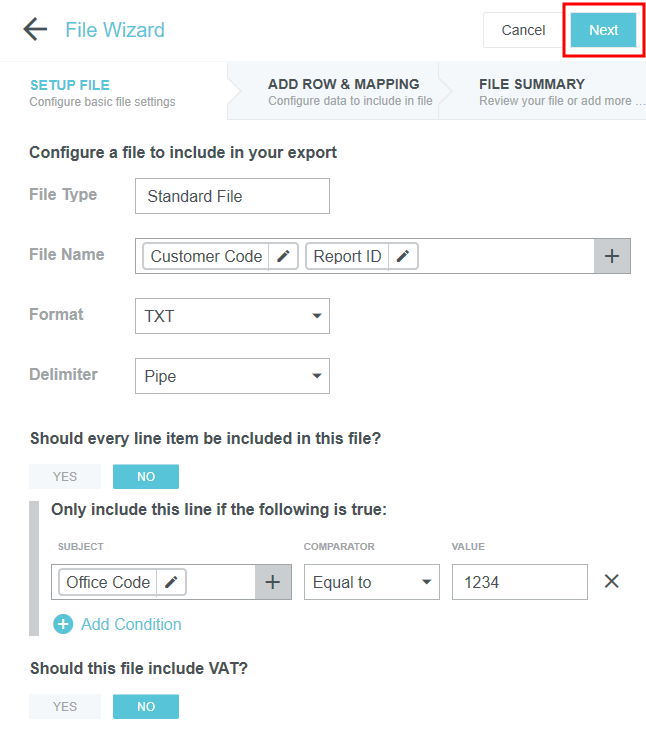The width and height of the screenshot is (646, 729).
Task: Edit the Report ID token pencil icon
Action: 403,256
